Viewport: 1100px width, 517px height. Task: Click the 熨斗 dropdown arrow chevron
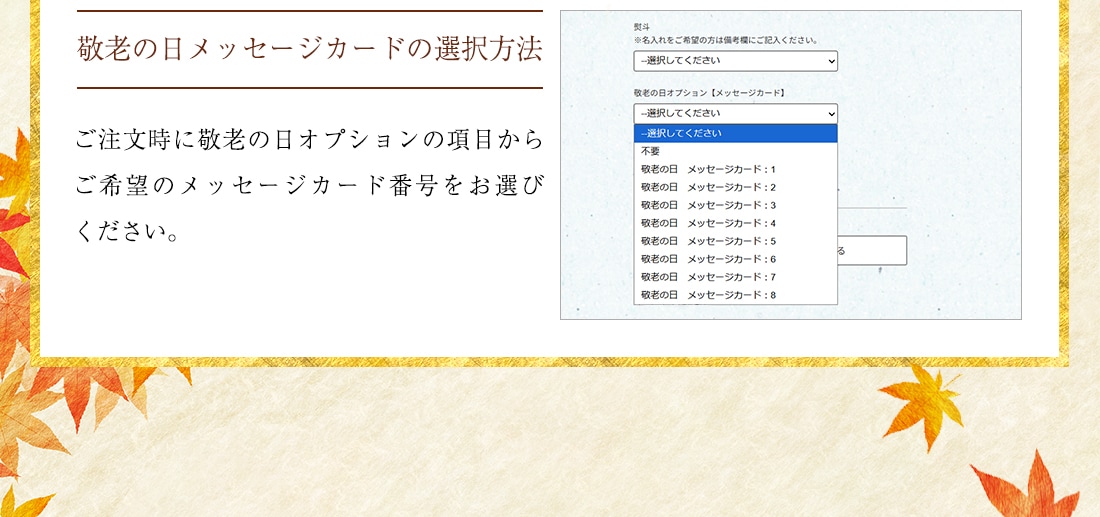click(x=830, y=62)
